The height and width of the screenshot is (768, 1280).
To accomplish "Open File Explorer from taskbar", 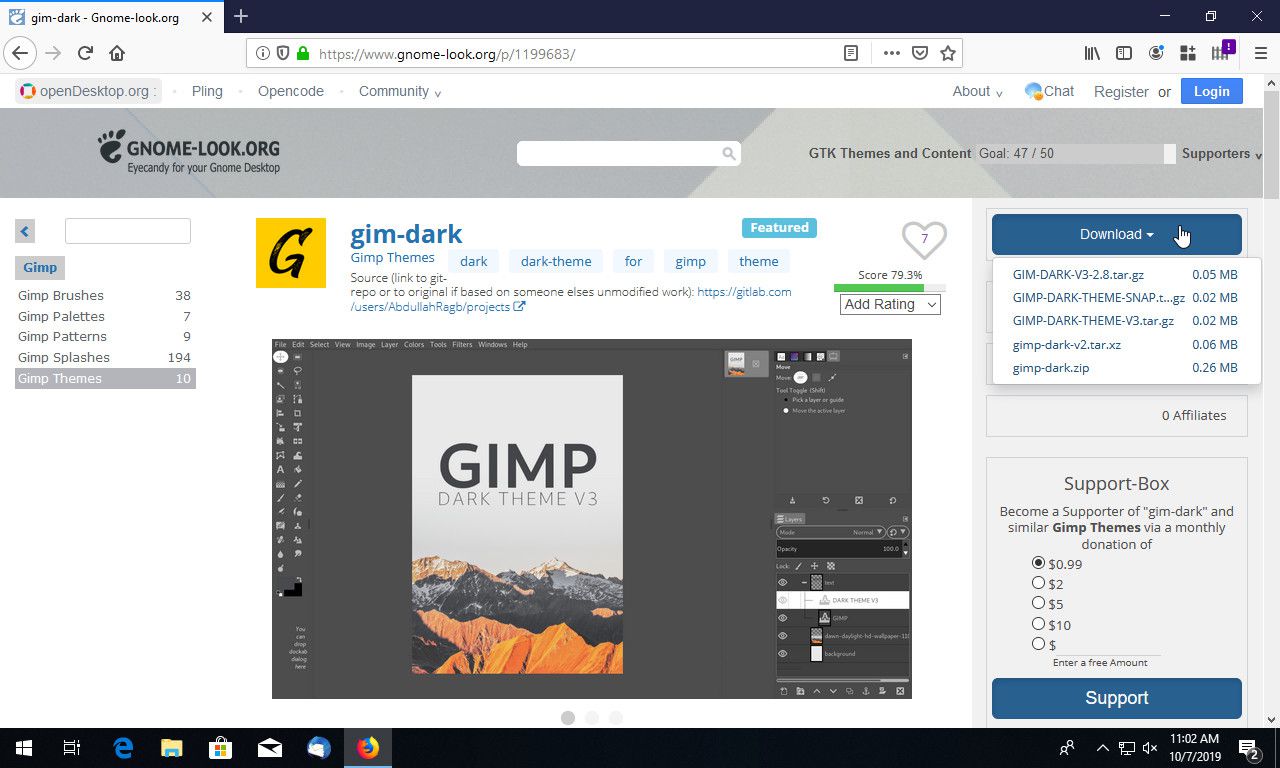I will point(172,748).
